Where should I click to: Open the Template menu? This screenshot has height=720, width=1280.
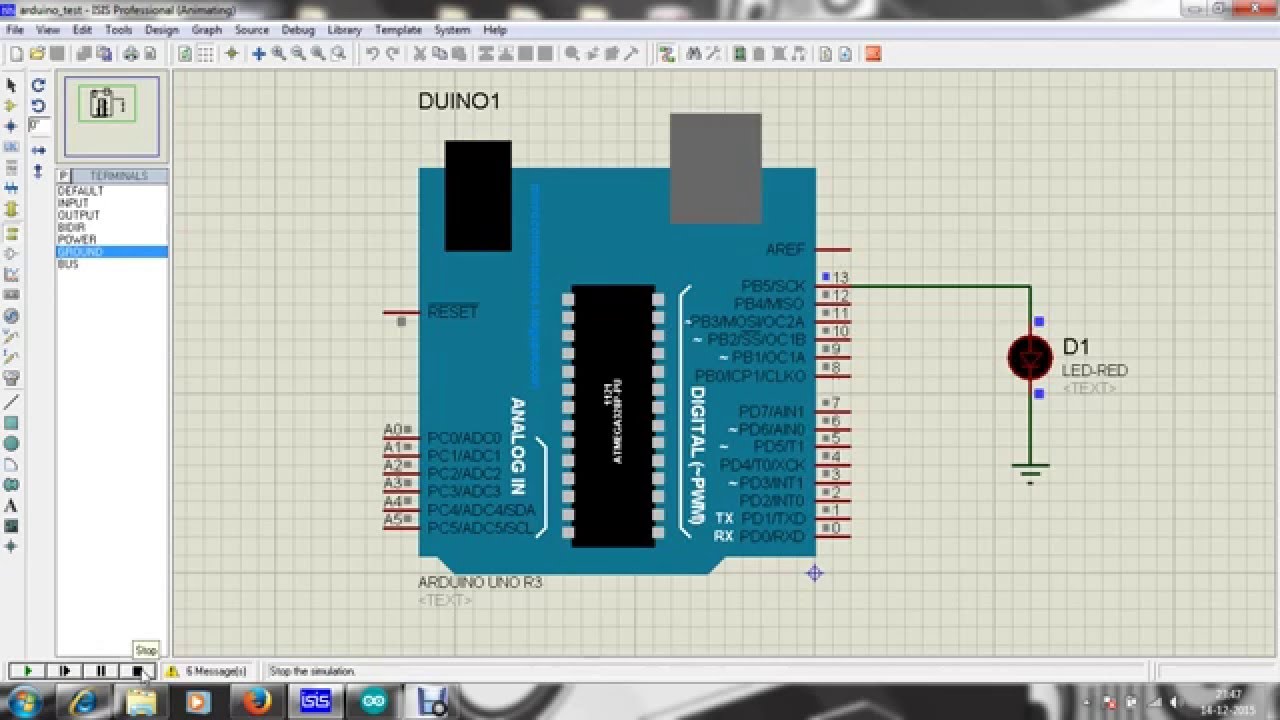tap(398, 30)
